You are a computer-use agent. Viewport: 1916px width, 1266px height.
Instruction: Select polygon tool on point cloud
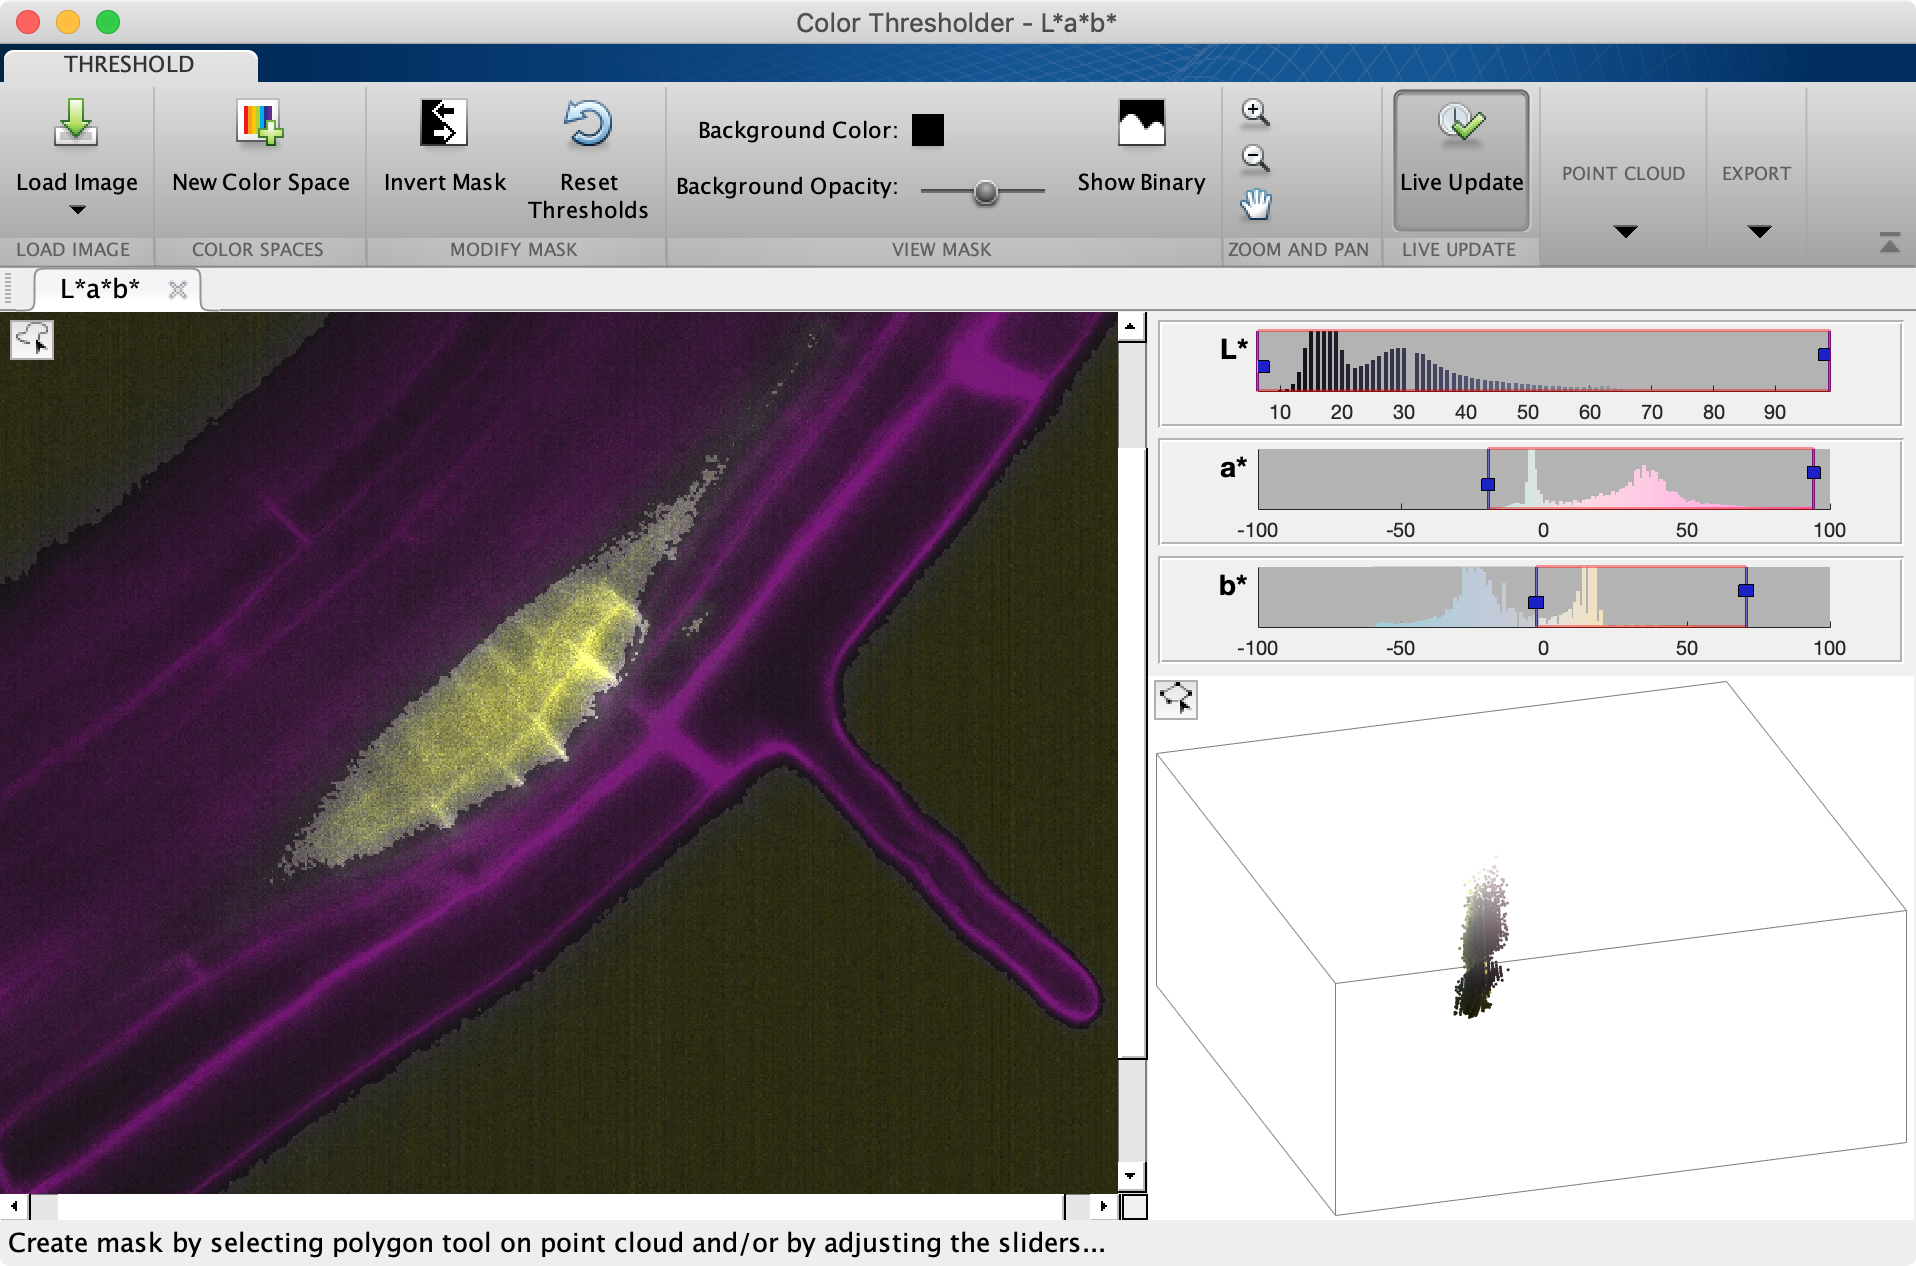coord(1176,699)
